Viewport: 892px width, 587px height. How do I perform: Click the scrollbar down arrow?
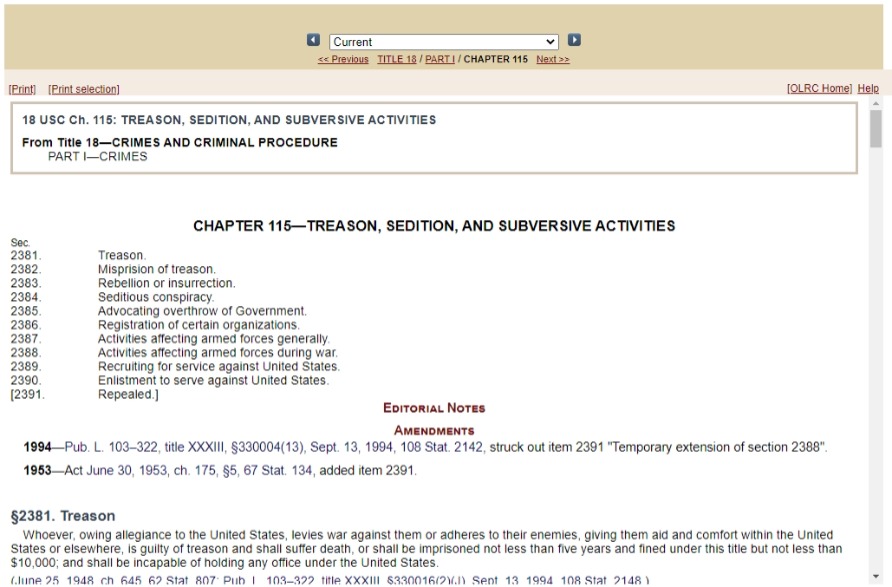click(876, 577)
